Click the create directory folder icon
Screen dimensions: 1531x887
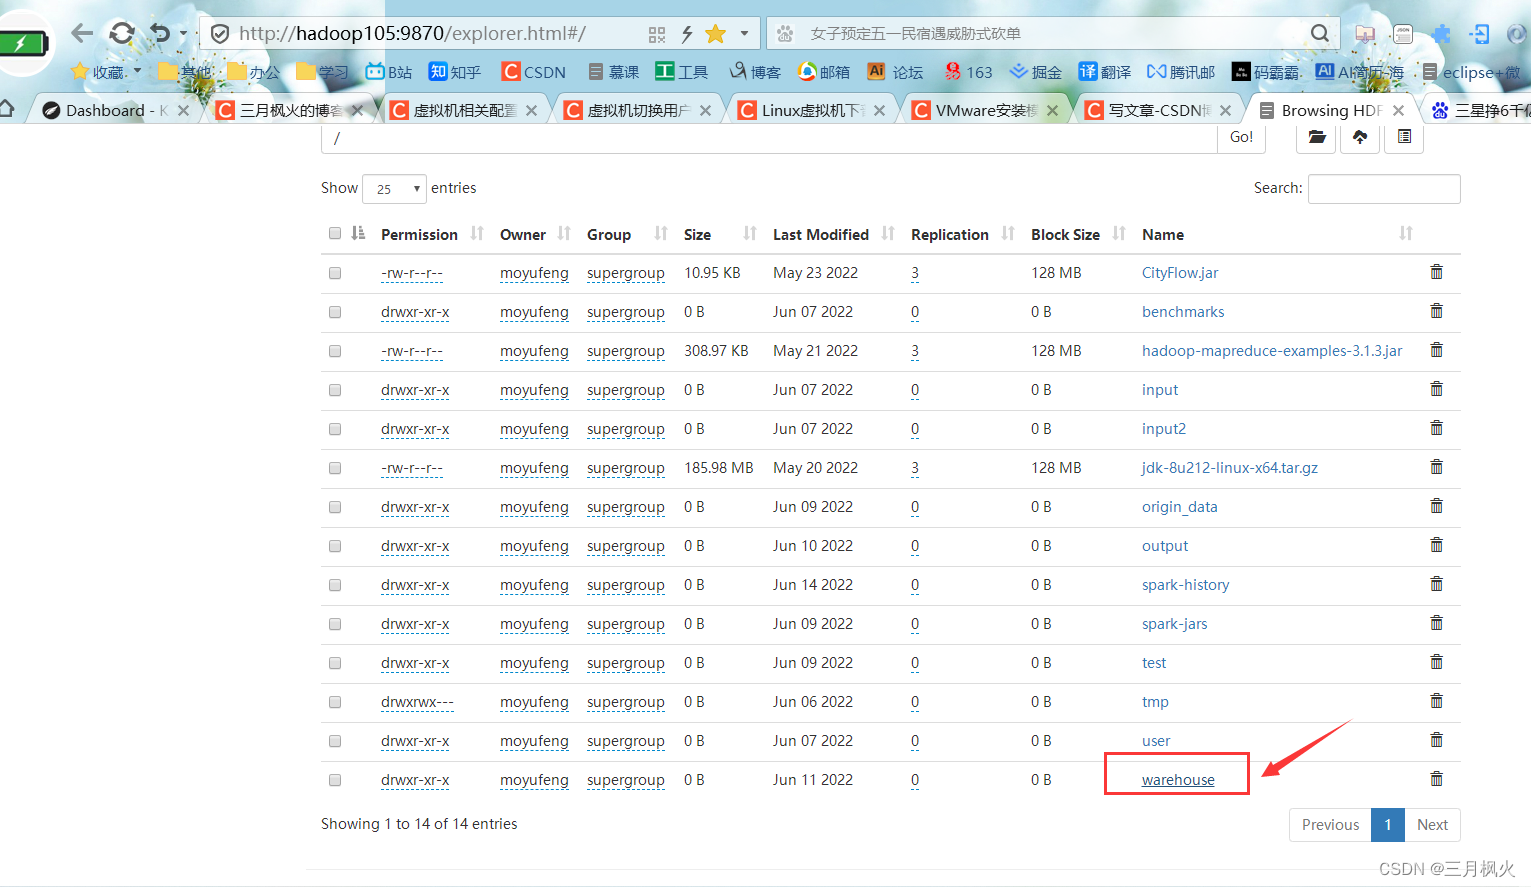[x=1317, y=137]
